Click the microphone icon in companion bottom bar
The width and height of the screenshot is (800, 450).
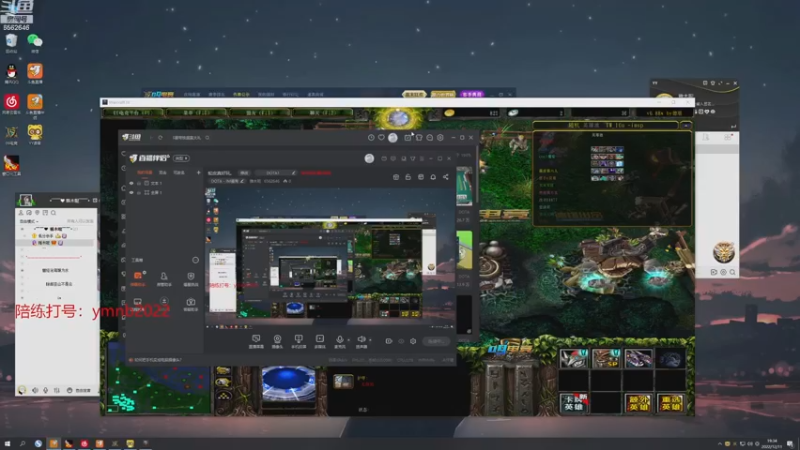point(339,340)
